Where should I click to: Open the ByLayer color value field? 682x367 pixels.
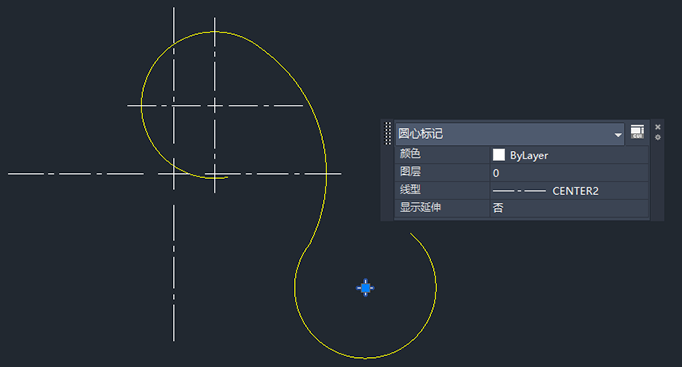569,155
